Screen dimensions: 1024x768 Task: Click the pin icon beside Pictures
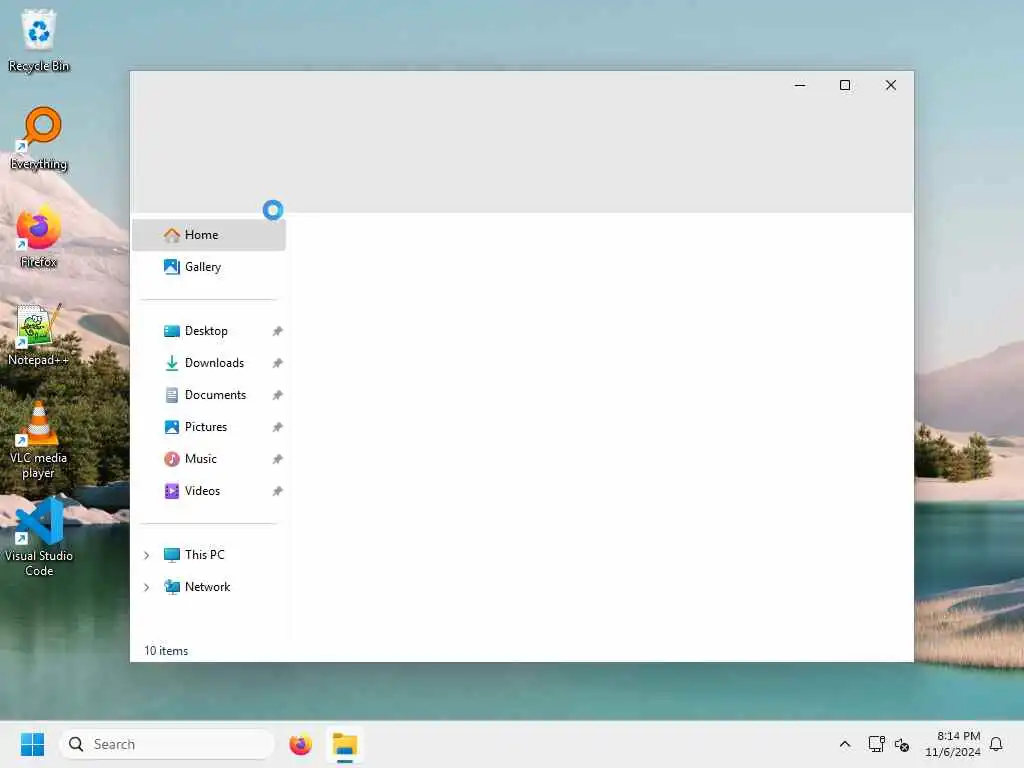pyautogui.click(x=278, y=427)
